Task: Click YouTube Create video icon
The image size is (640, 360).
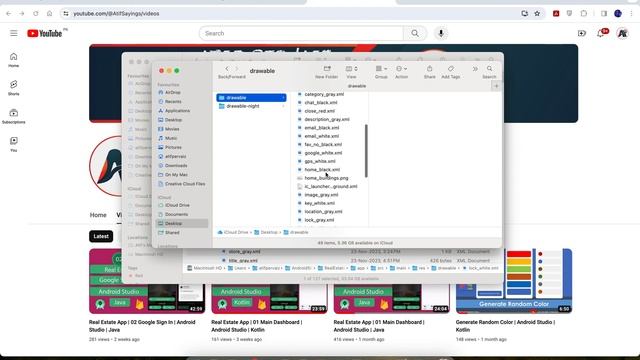Action: click(x=582, y=33)
